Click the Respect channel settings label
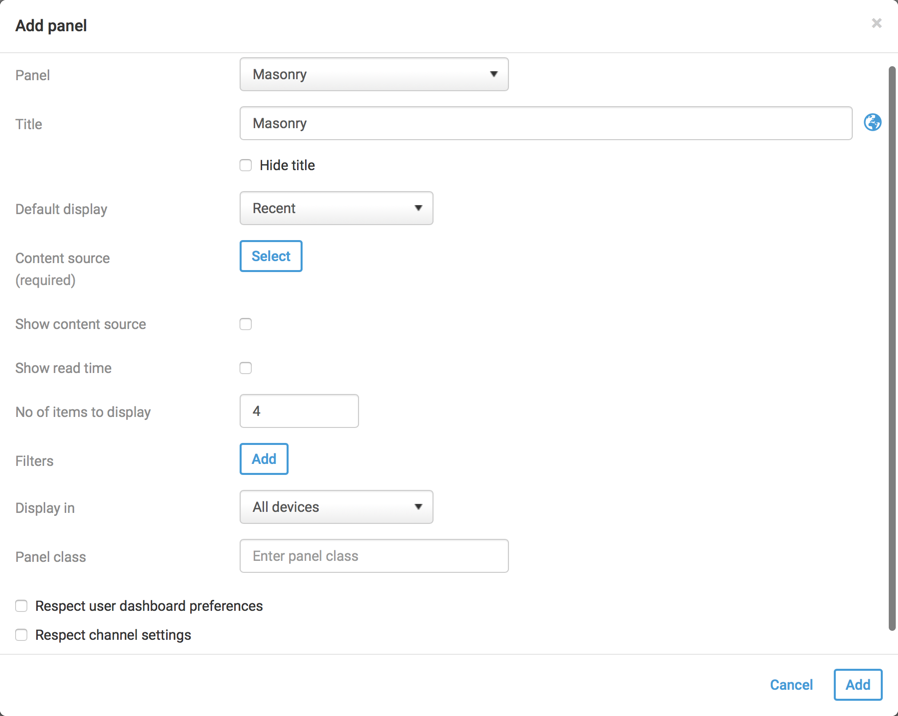The width and height of the screenshot is (898, 716). tap(113, 635)
